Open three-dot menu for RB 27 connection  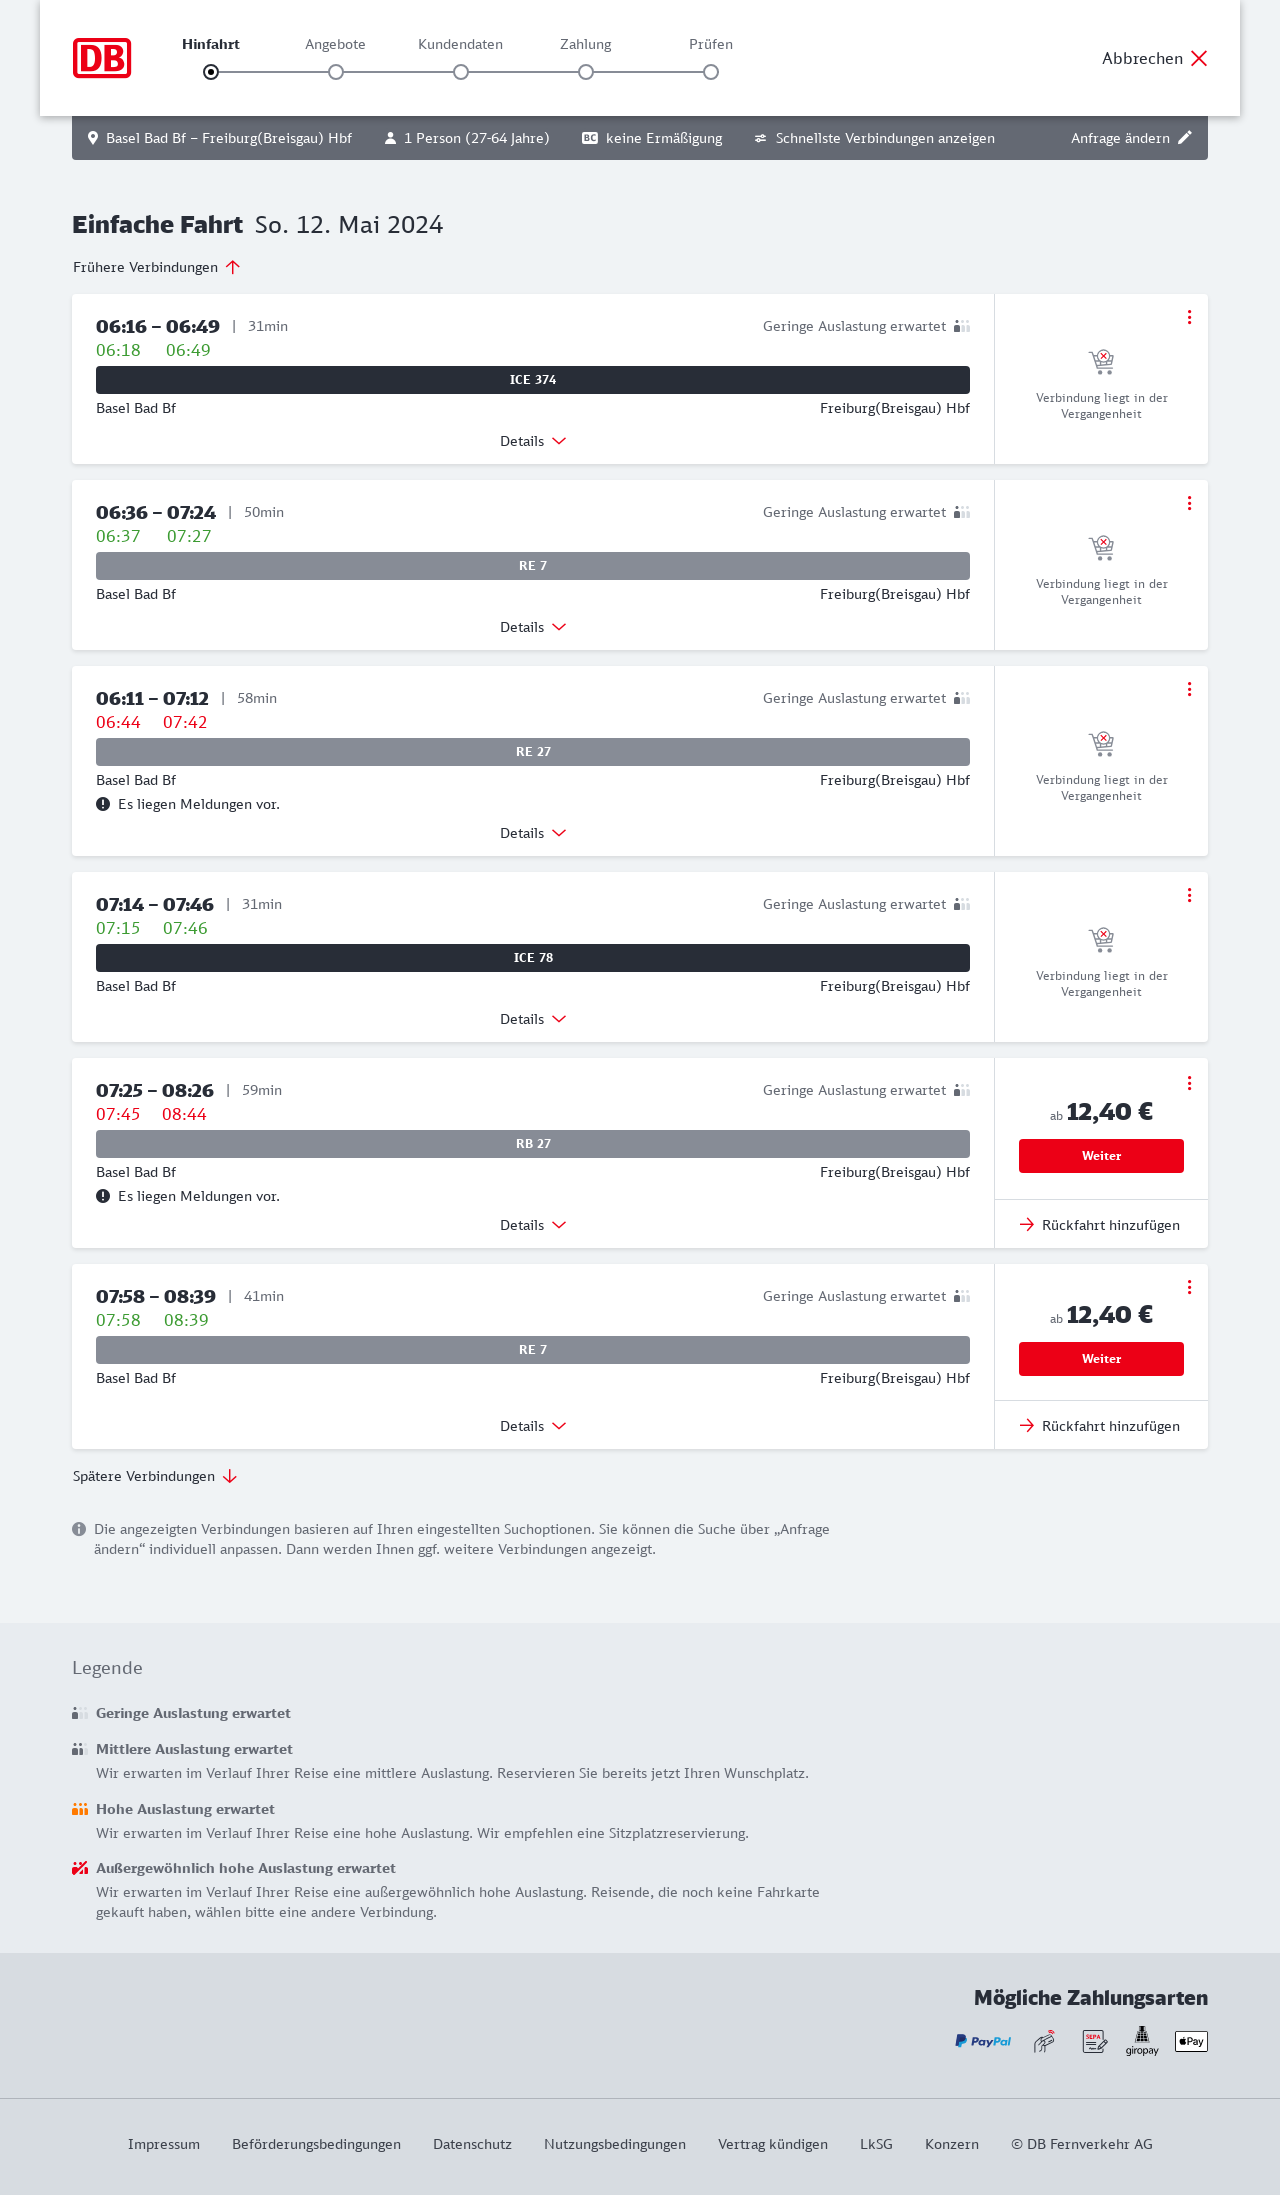pyautogui.click(x=1189, y=1083)
